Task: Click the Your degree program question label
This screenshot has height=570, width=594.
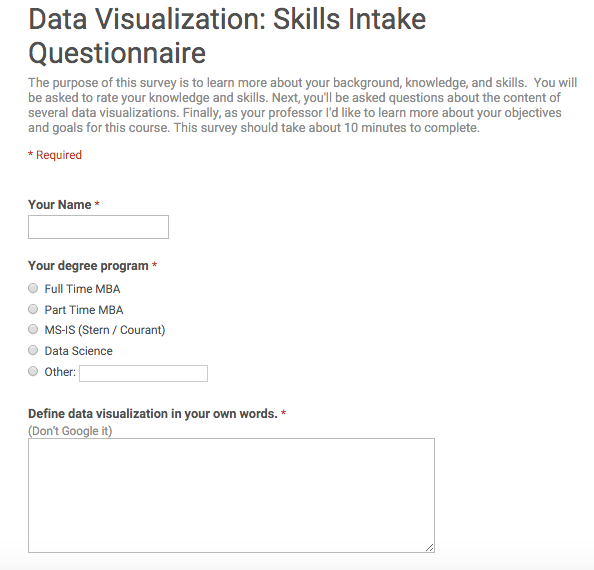Action: pyautogui.click(x=88, y=266)
